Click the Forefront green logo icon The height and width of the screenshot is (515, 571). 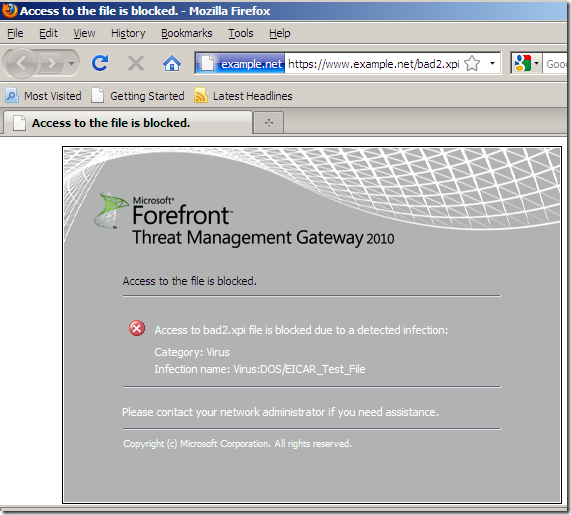(111, 210)
